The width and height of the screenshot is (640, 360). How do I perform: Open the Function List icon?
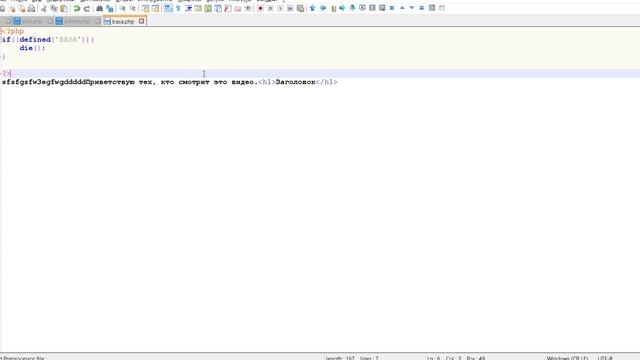click(x=228, y=8)
